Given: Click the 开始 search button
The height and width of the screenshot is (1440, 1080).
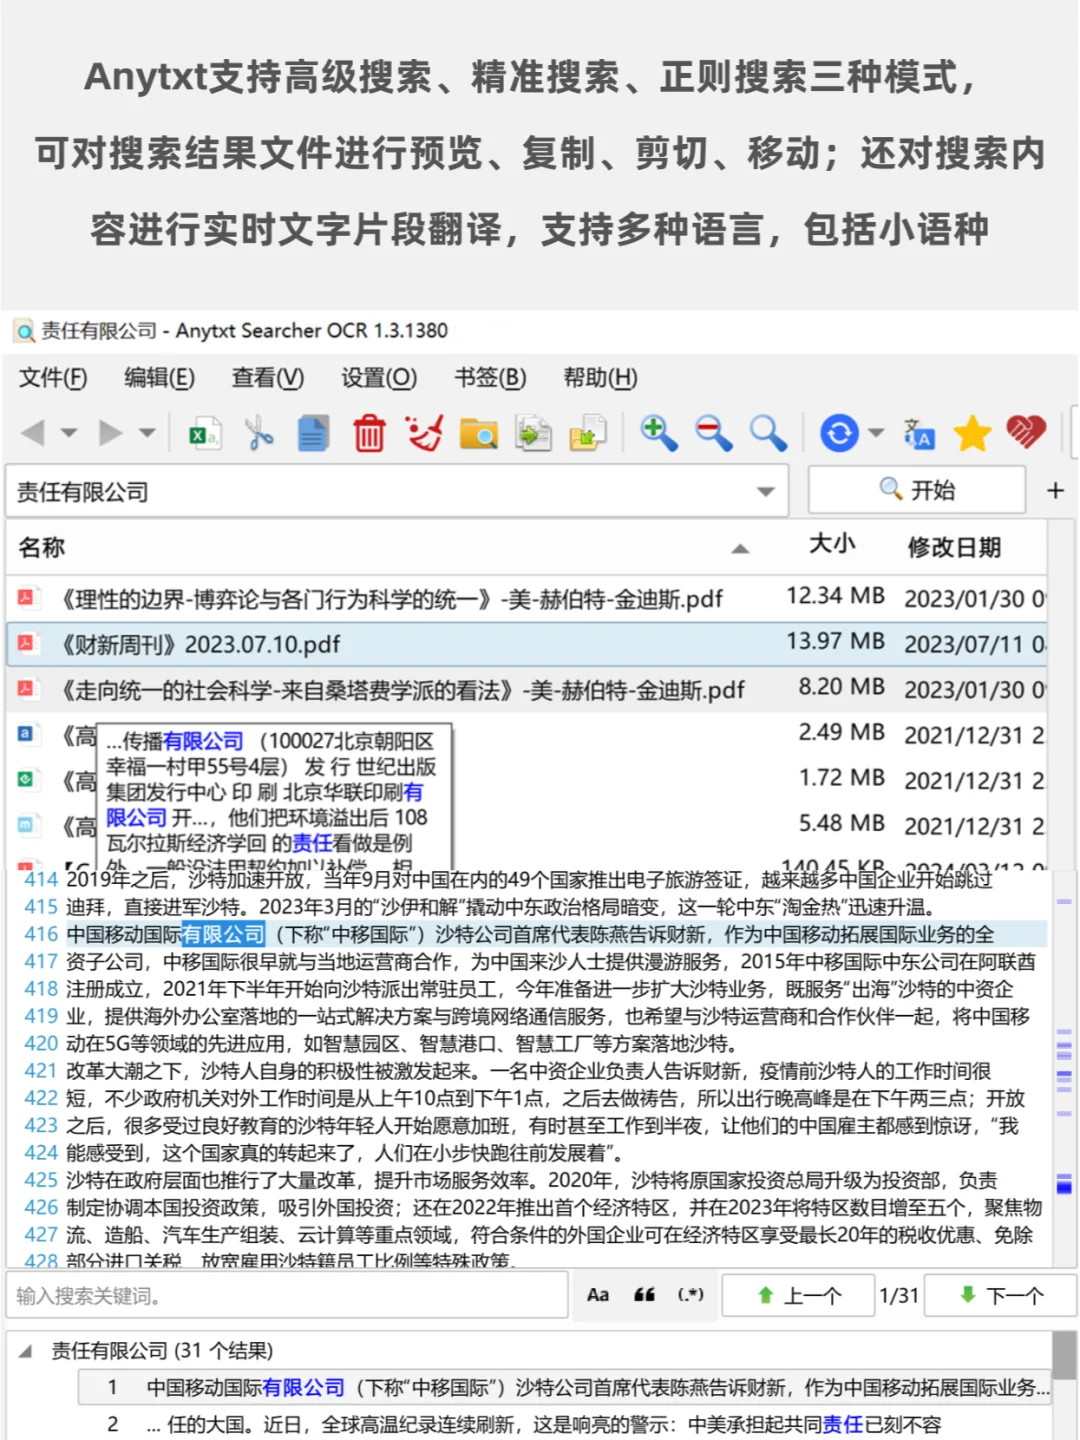Looking at the screenshot, I should 916,490.
